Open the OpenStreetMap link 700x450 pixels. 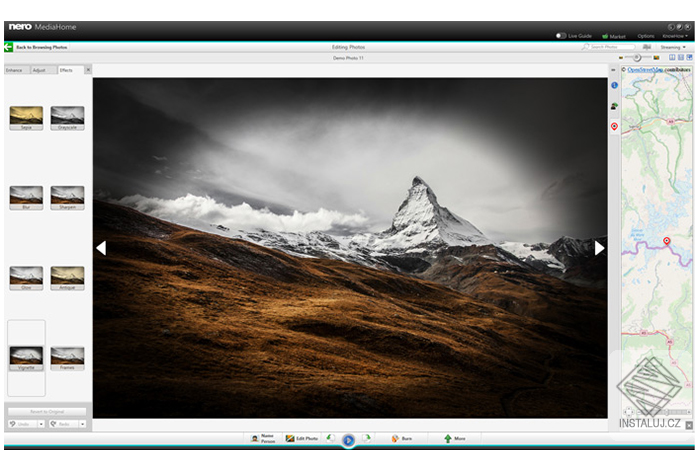pyautogui.click(x=645, y=70)
